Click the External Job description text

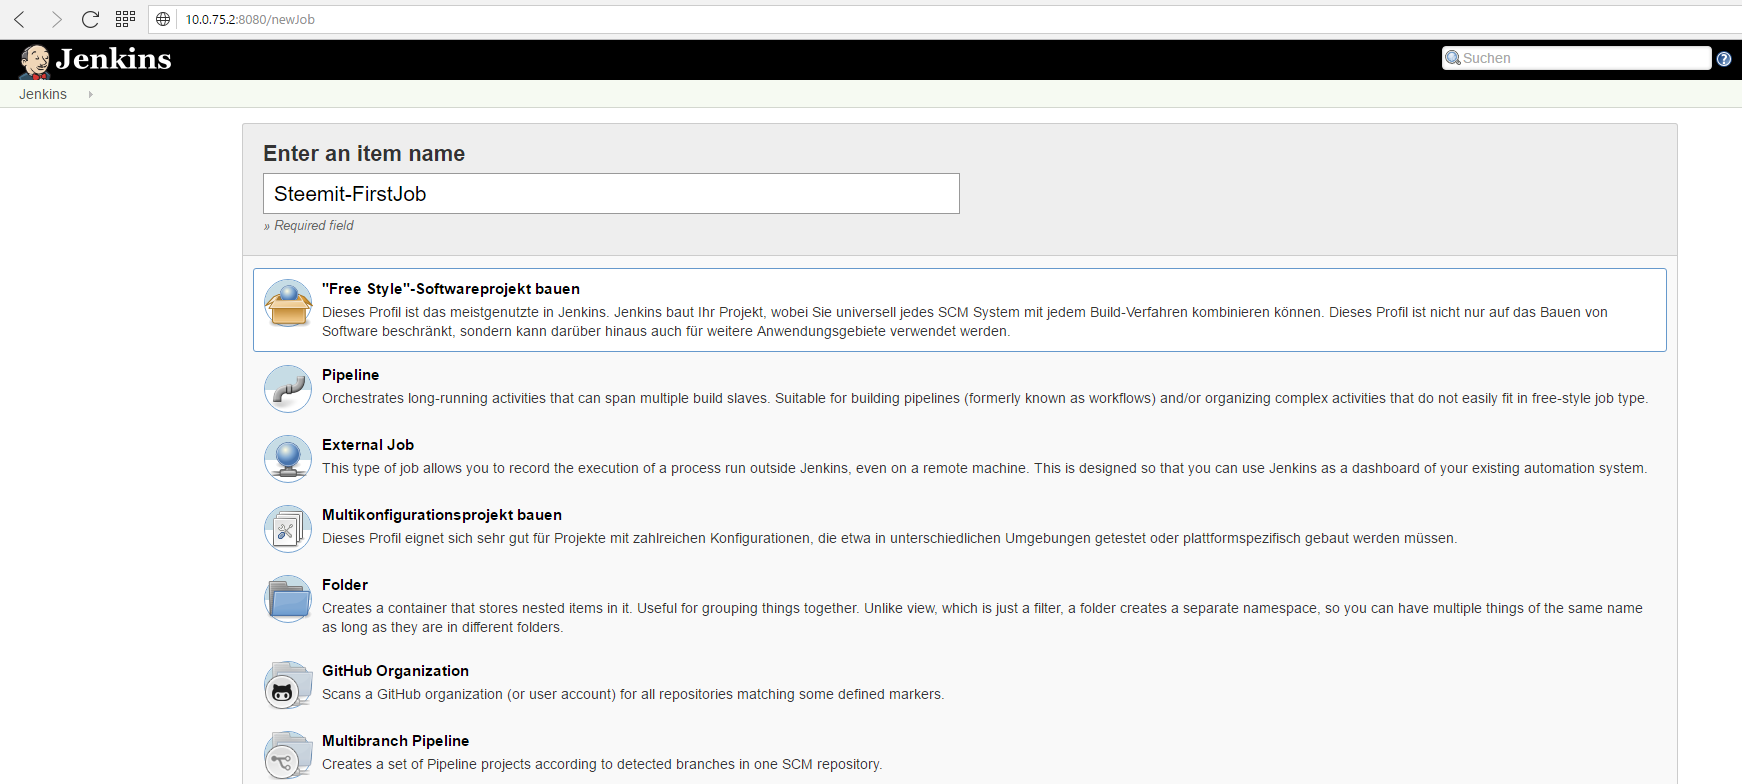click(984, 468)
